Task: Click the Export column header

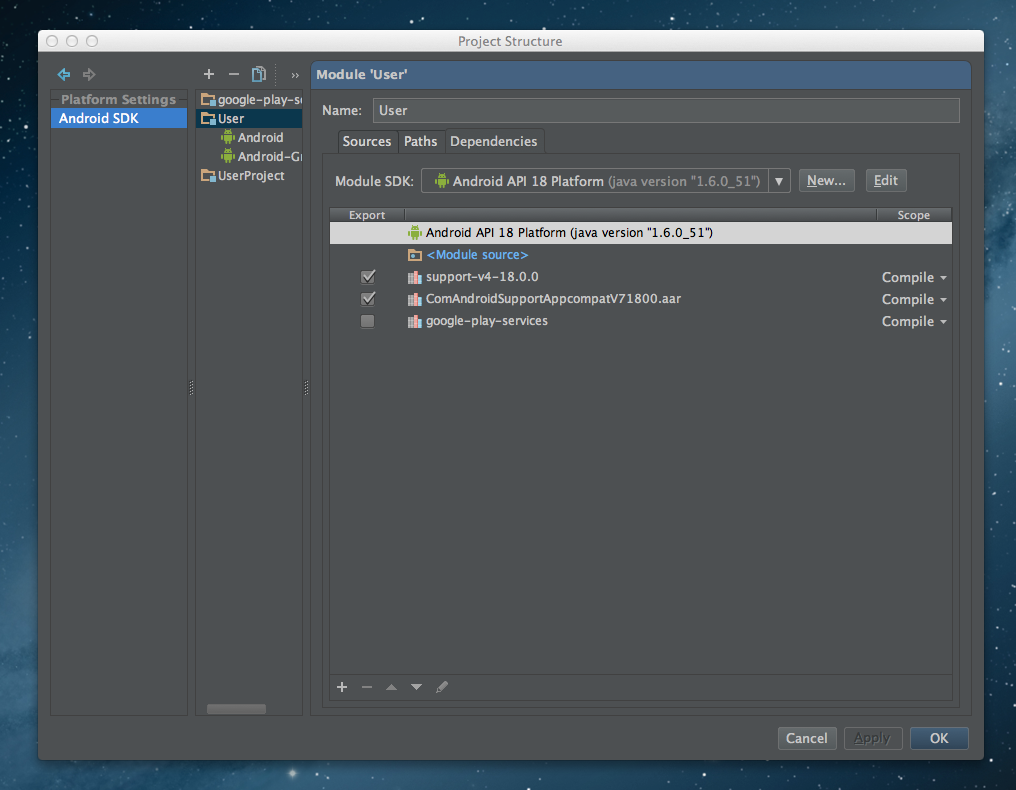Action: (367, 215)
